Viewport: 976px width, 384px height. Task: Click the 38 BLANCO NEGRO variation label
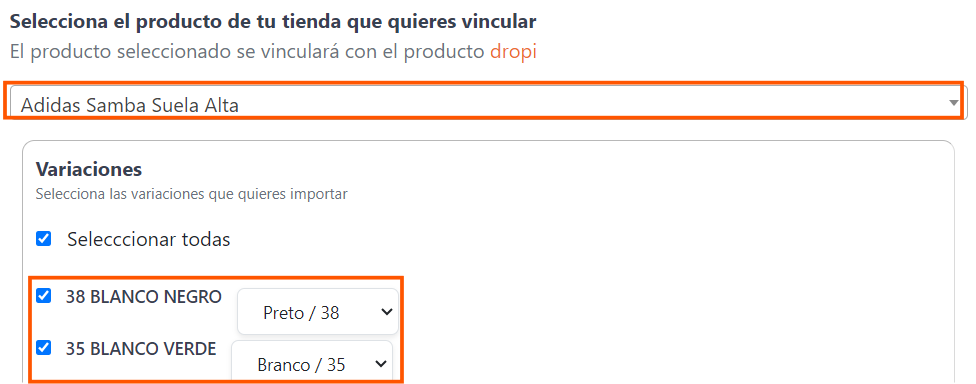pyautogui.click(x=144, y=297)
